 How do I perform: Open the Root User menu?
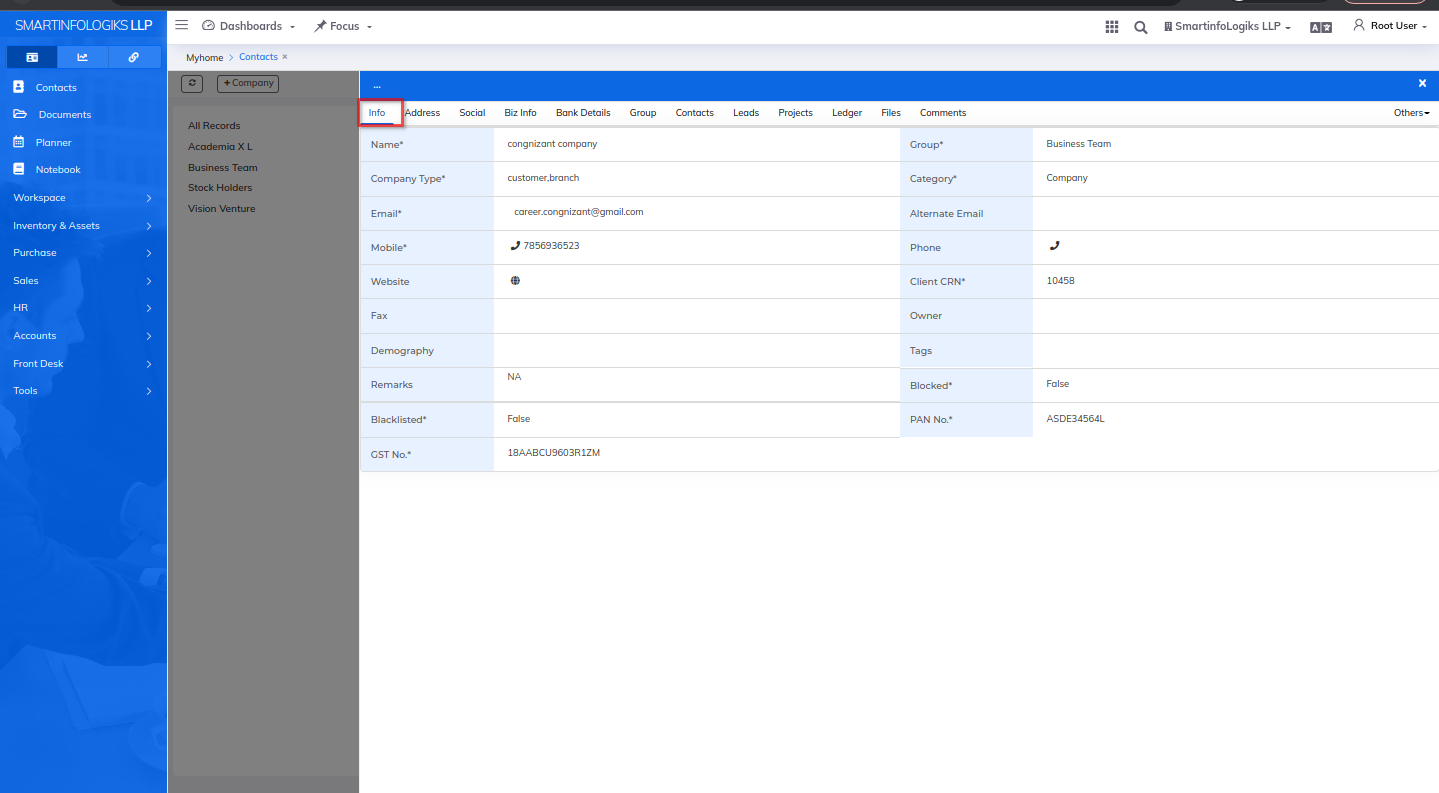pyautogui.click(x=1390, y=26)
